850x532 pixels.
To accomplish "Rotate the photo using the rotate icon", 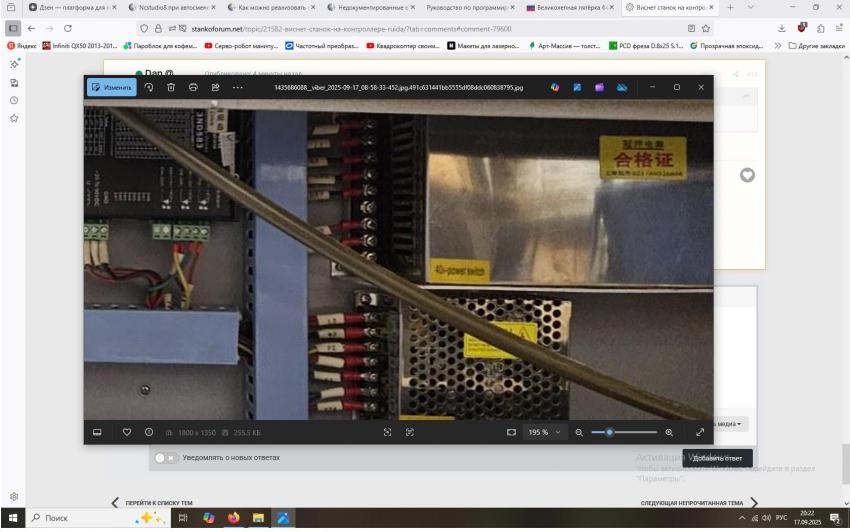I will (x=149, y=88).
